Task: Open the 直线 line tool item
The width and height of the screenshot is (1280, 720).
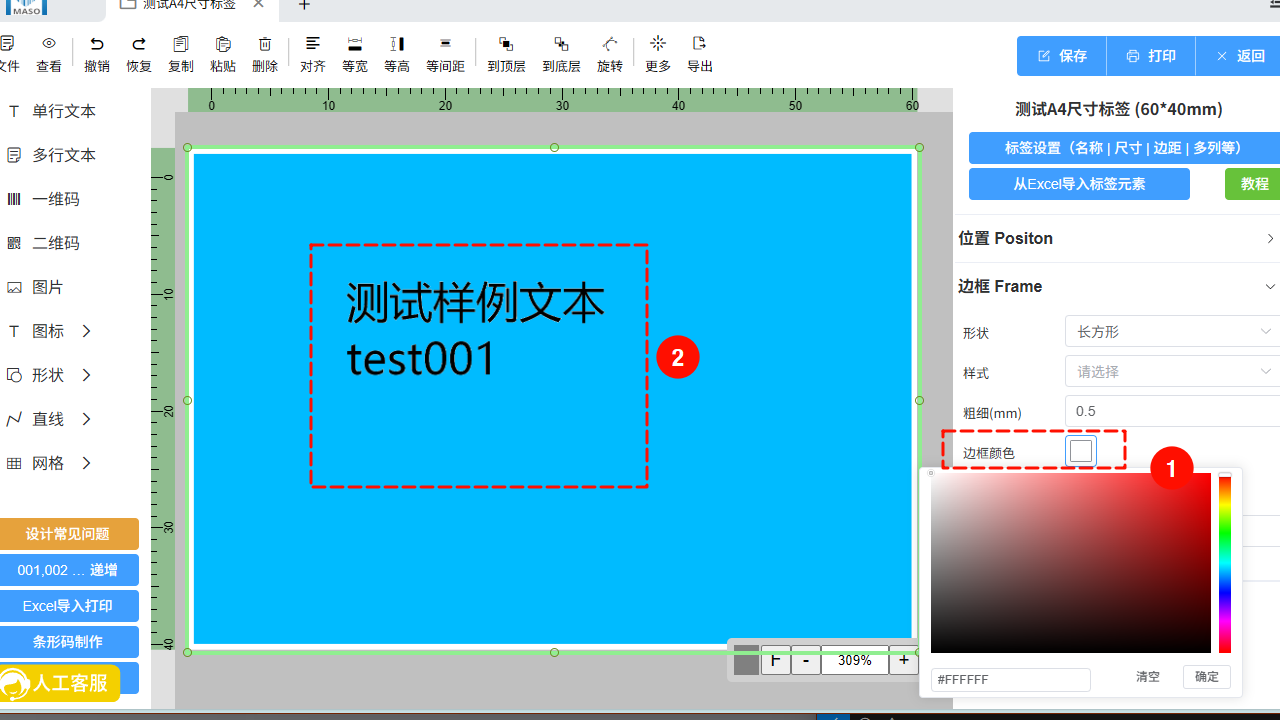Action: tap(47, 419)
